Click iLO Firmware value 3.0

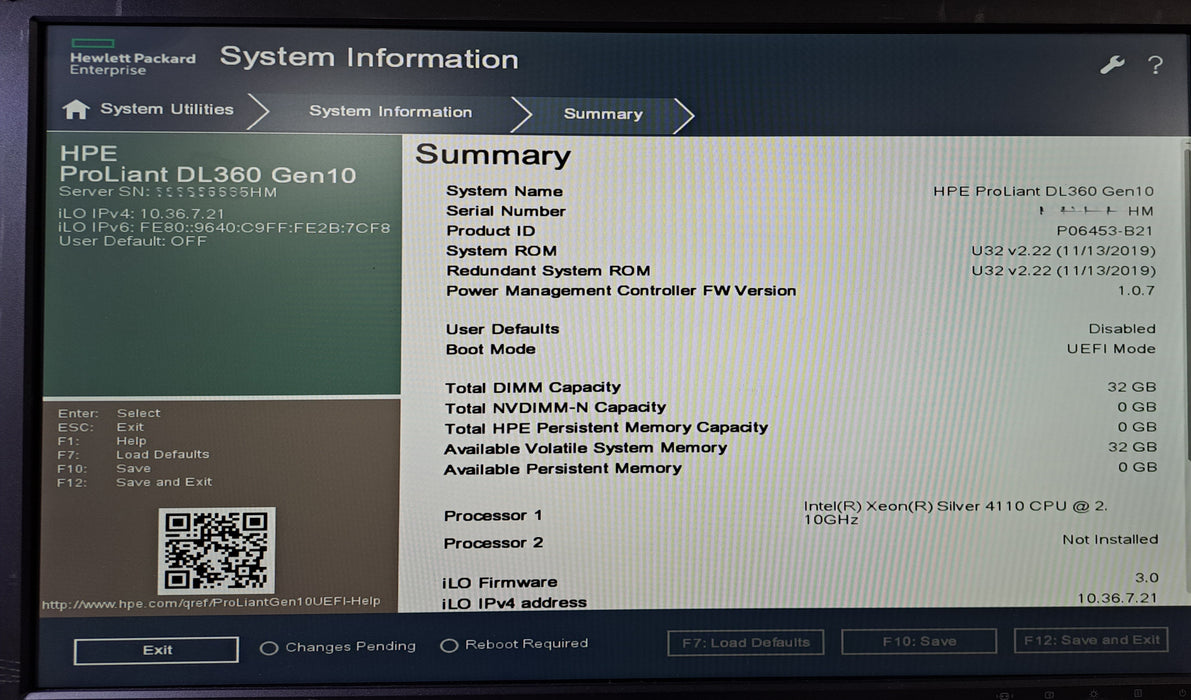[x=1146, y=578]
